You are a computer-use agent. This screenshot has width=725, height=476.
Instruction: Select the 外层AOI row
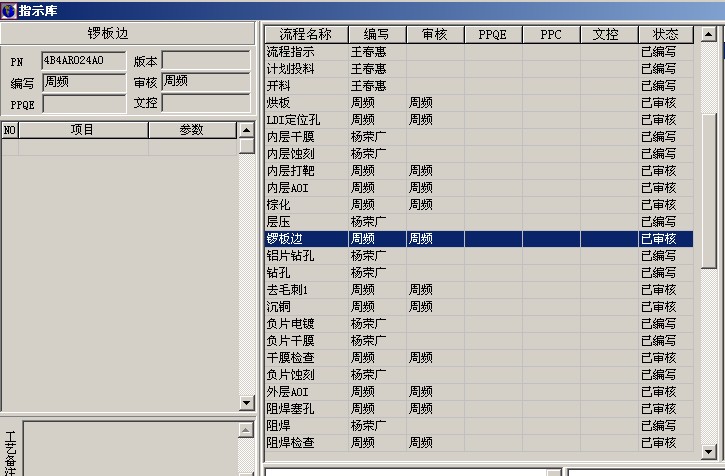(x=479, y=392)
